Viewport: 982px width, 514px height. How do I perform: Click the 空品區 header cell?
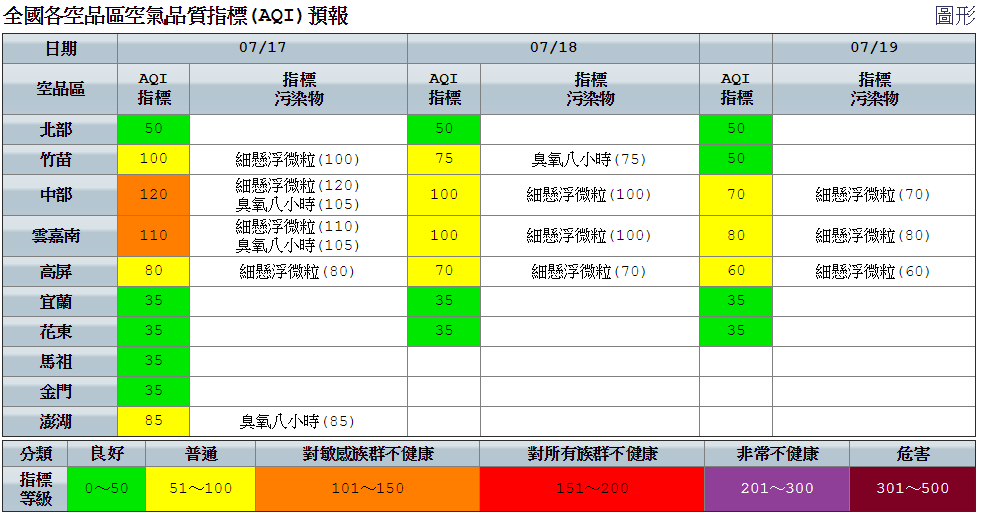coord(60,89)
